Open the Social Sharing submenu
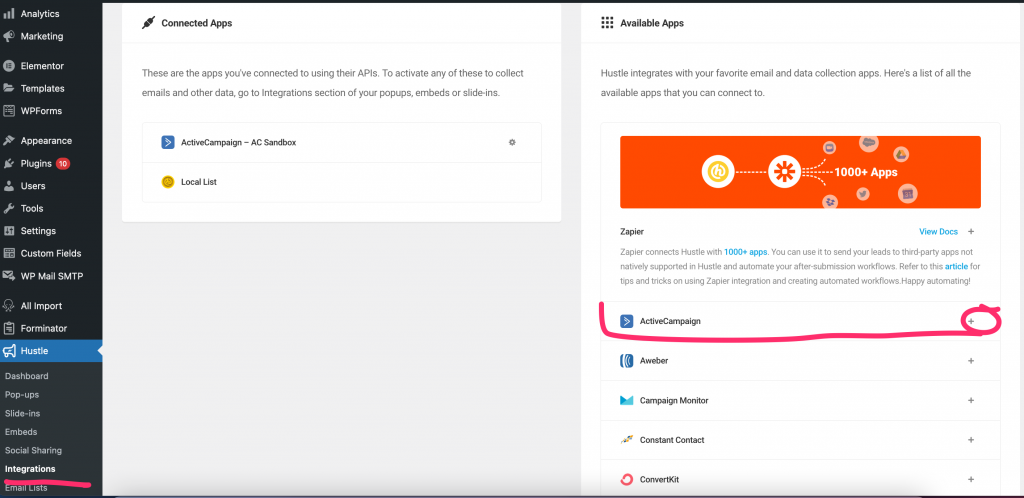Screen dimensions: 1024x498 33,450
